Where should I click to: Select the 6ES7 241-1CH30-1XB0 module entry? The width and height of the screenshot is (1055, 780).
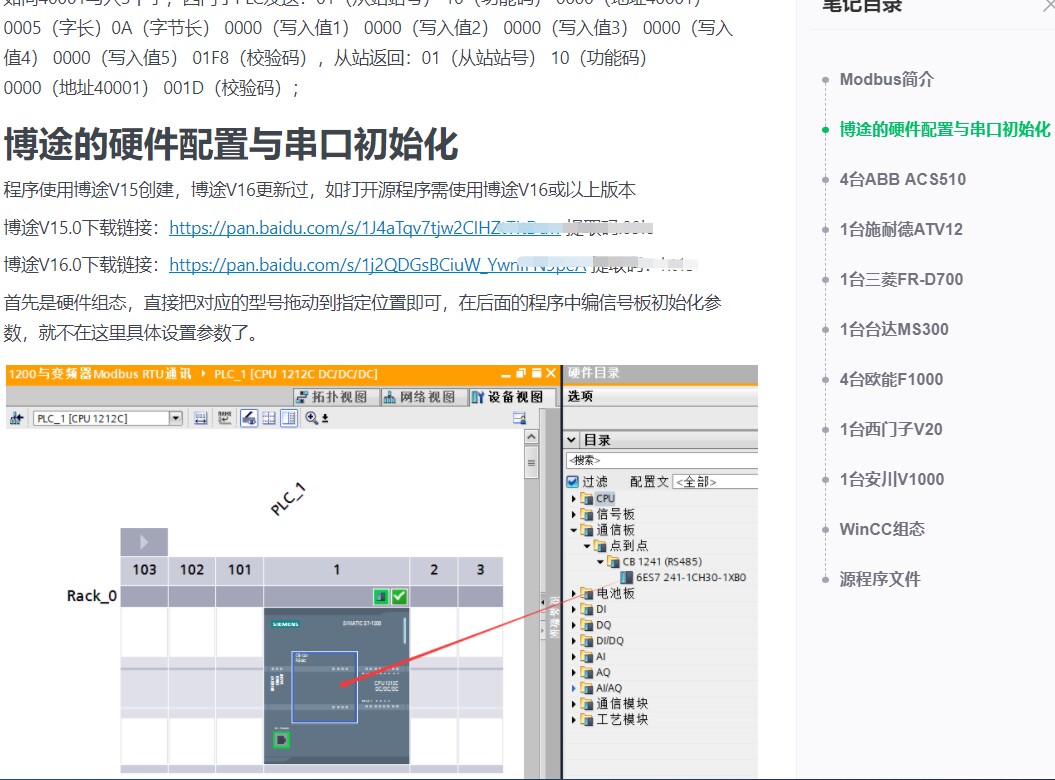coord(684,577)
